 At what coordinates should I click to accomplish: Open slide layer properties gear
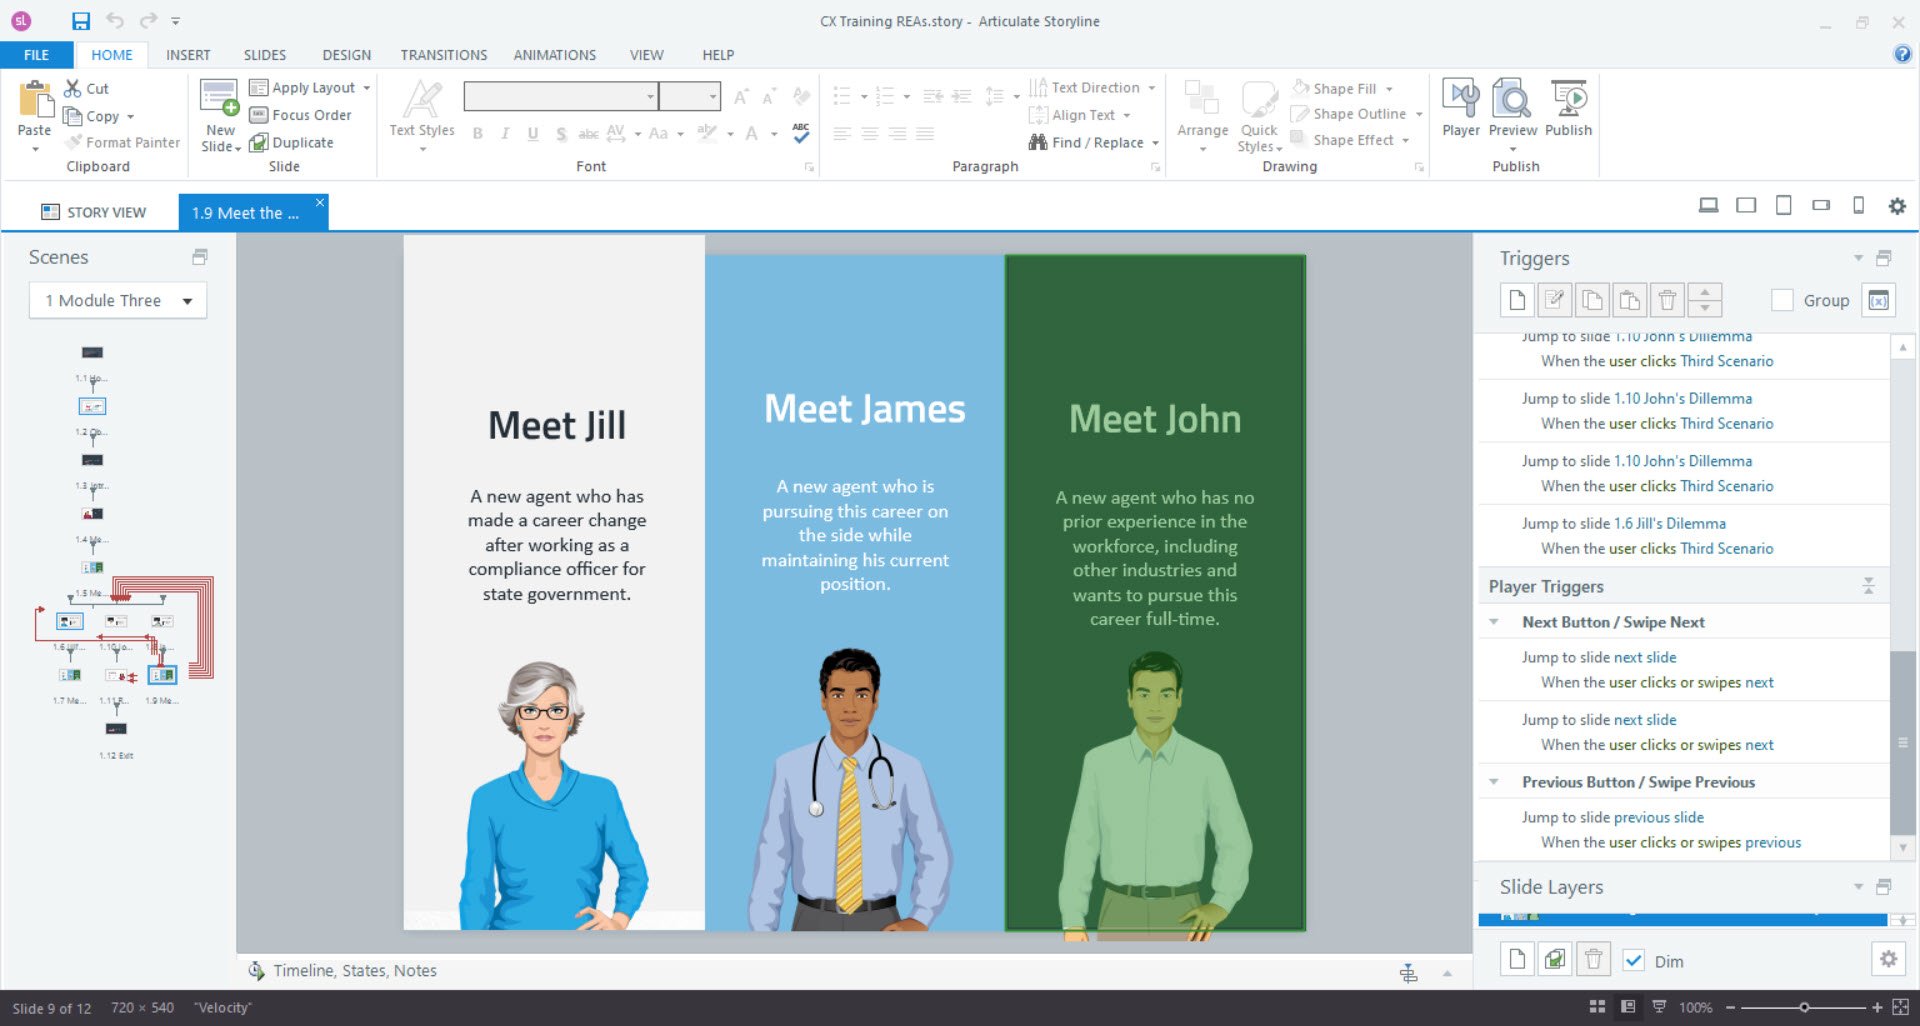(x=1888, y=959)
